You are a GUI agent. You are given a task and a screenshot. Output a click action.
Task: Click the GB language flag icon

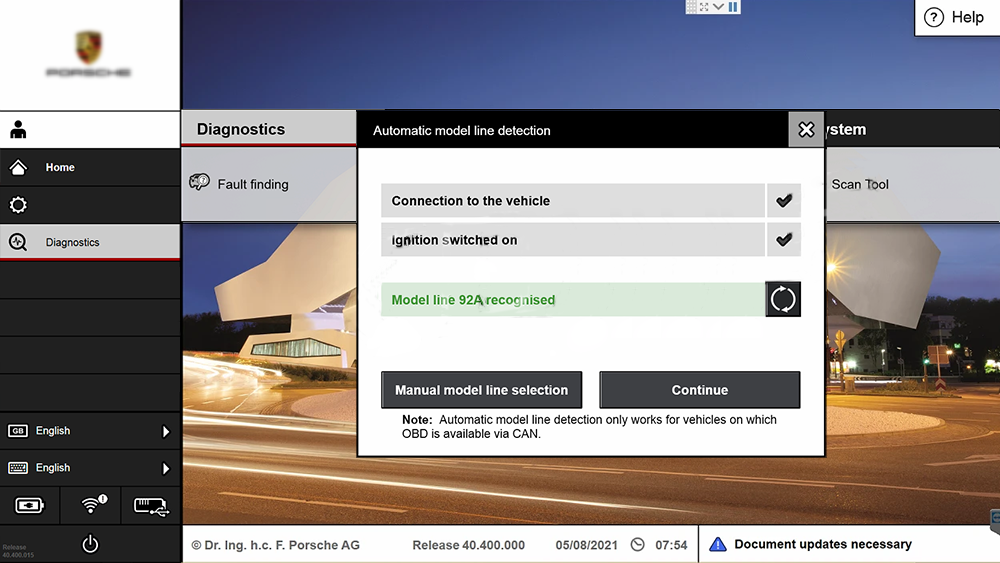click(x=18, y=431)
